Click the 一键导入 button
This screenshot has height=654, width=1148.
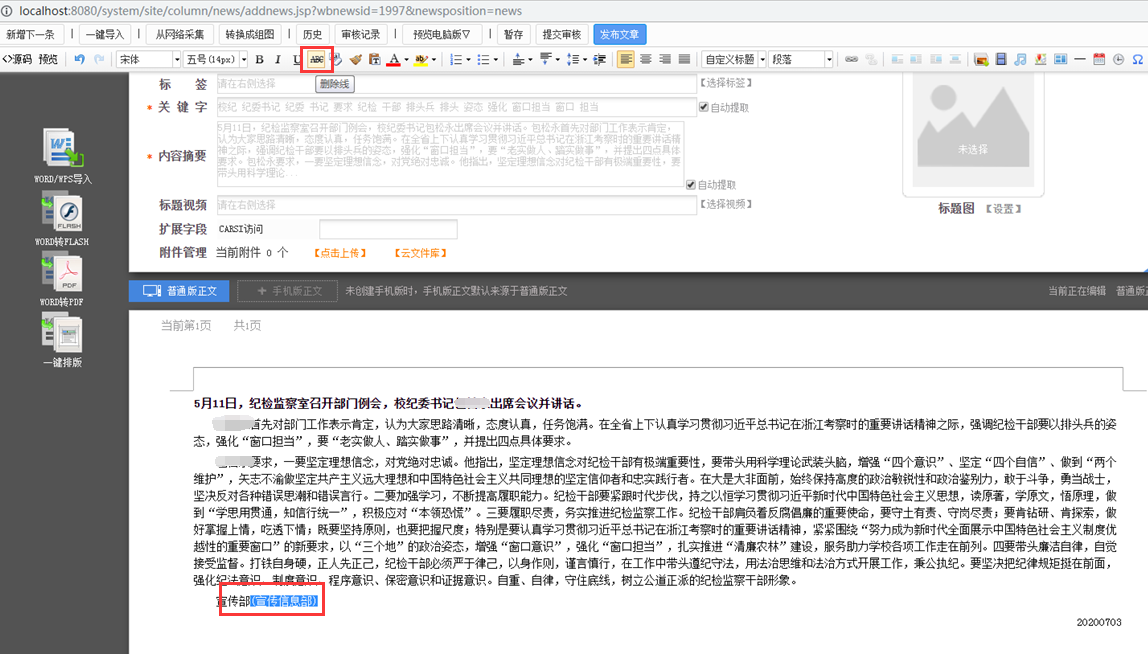pos(105,34)
